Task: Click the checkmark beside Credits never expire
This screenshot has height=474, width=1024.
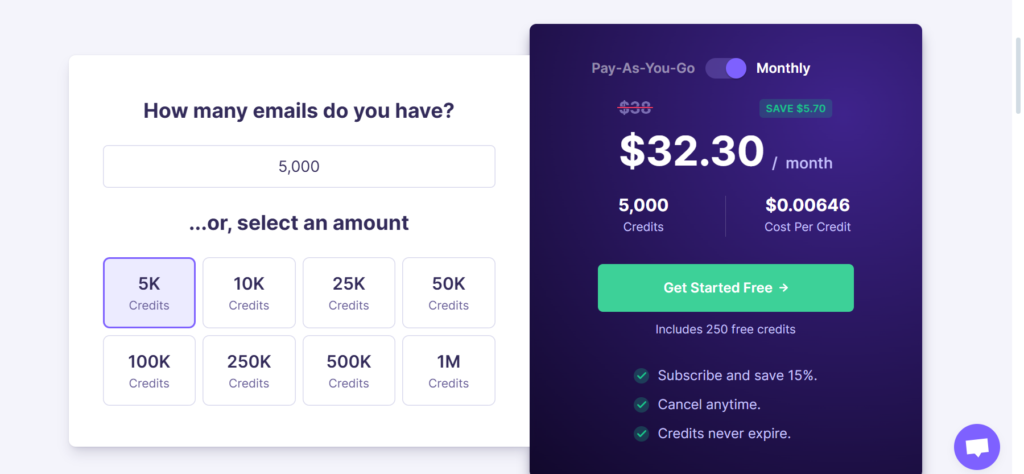Action: 641,434
